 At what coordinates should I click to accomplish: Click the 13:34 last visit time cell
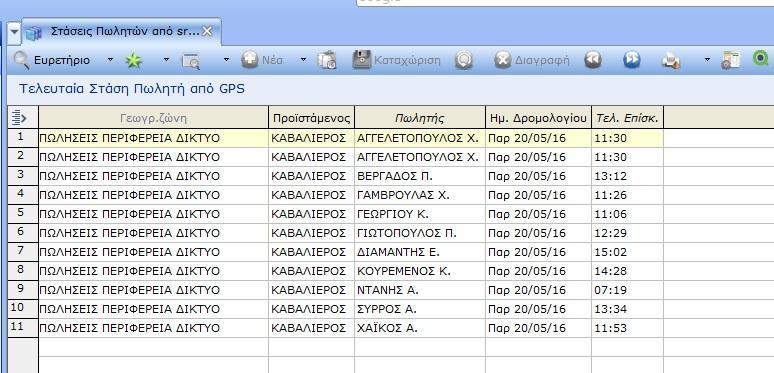pyautogui.click(x=627, y=309)
